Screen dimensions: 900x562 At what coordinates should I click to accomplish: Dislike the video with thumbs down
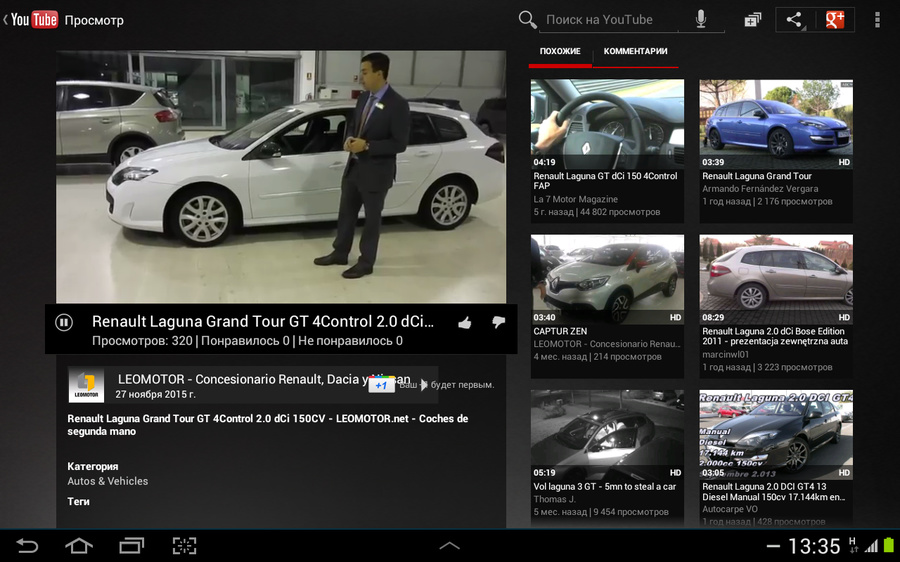point(498,323)
